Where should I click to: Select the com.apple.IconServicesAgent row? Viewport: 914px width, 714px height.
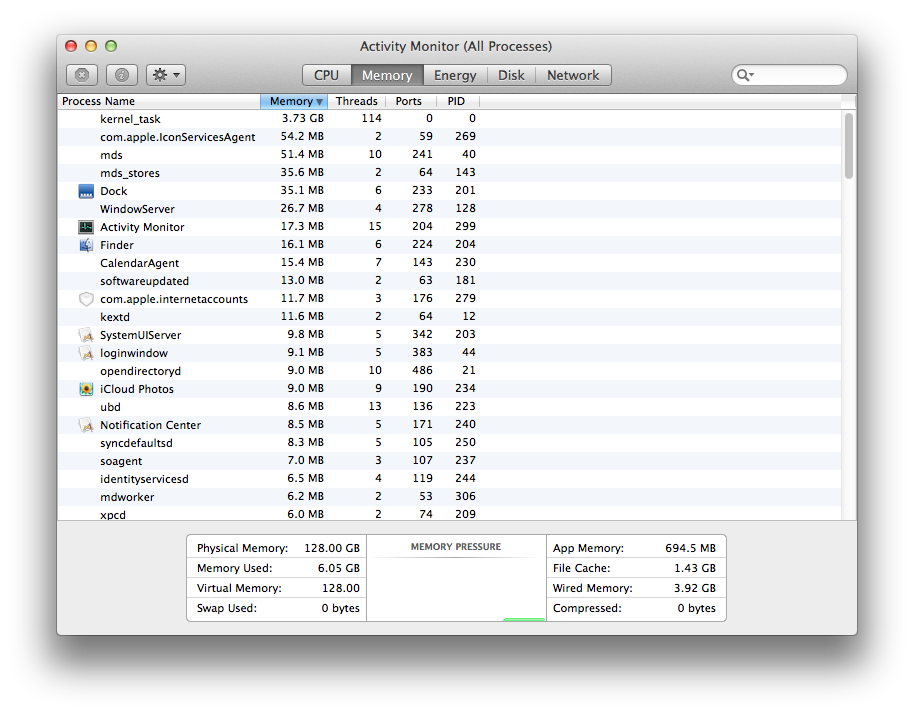pyautogui.click(x=449, y=137)
